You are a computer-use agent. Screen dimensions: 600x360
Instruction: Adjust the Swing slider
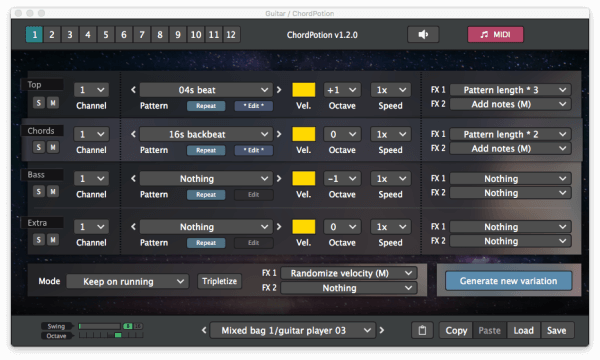point(99,326)
